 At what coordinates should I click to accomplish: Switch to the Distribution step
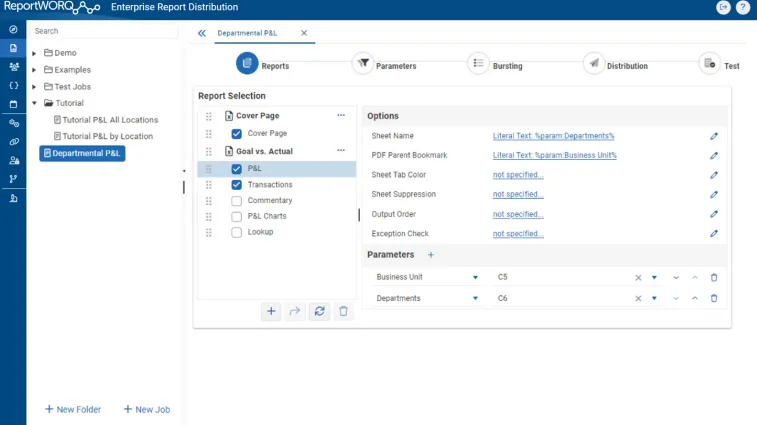pos(594,64)
